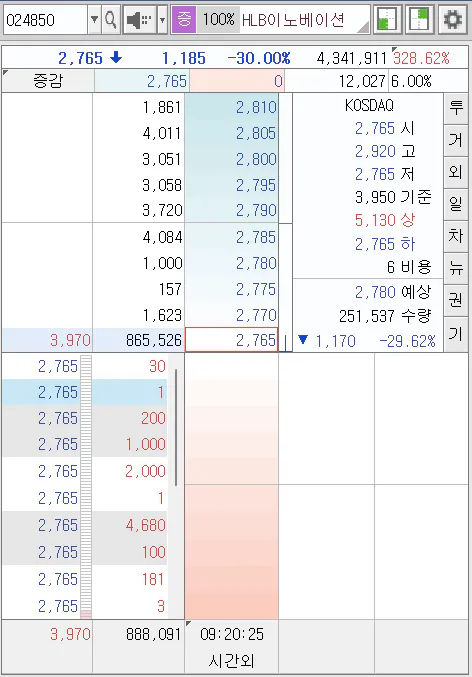Click the trade row with volume 30
Viewport: 472px width, 677px height.
click(85, 366)
